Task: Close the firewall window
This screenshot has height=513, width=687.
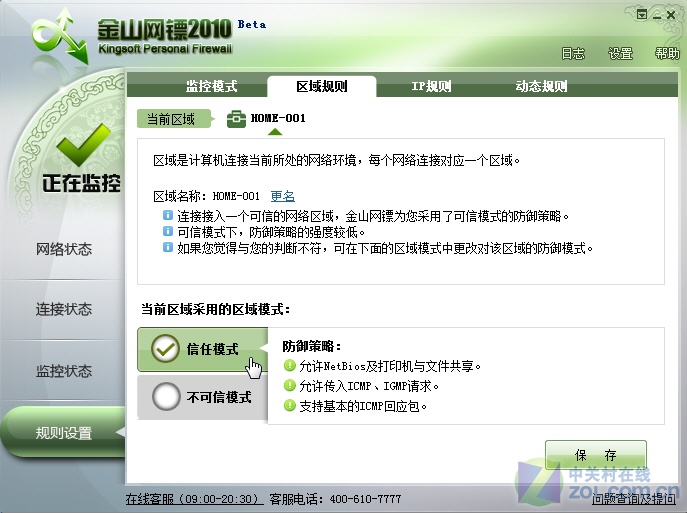Action: 671,15
